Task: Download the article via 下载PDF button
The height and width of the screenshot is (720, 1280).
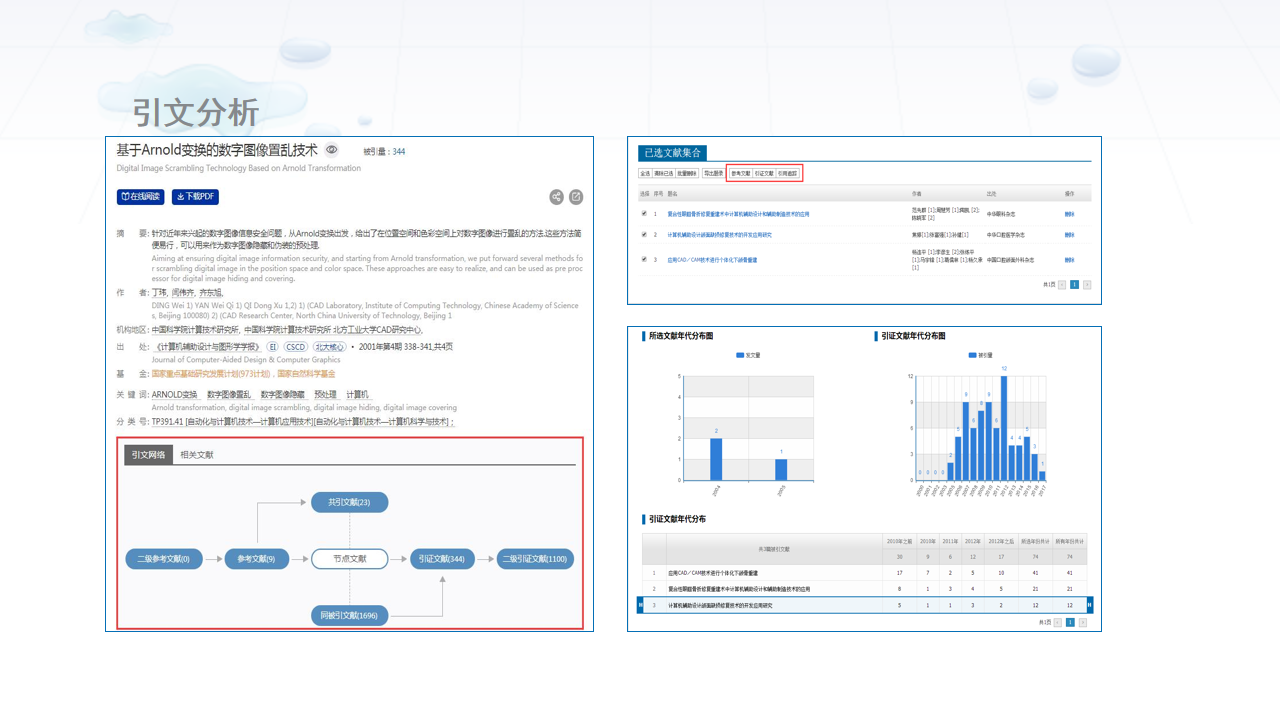Action: click(195, 197)
